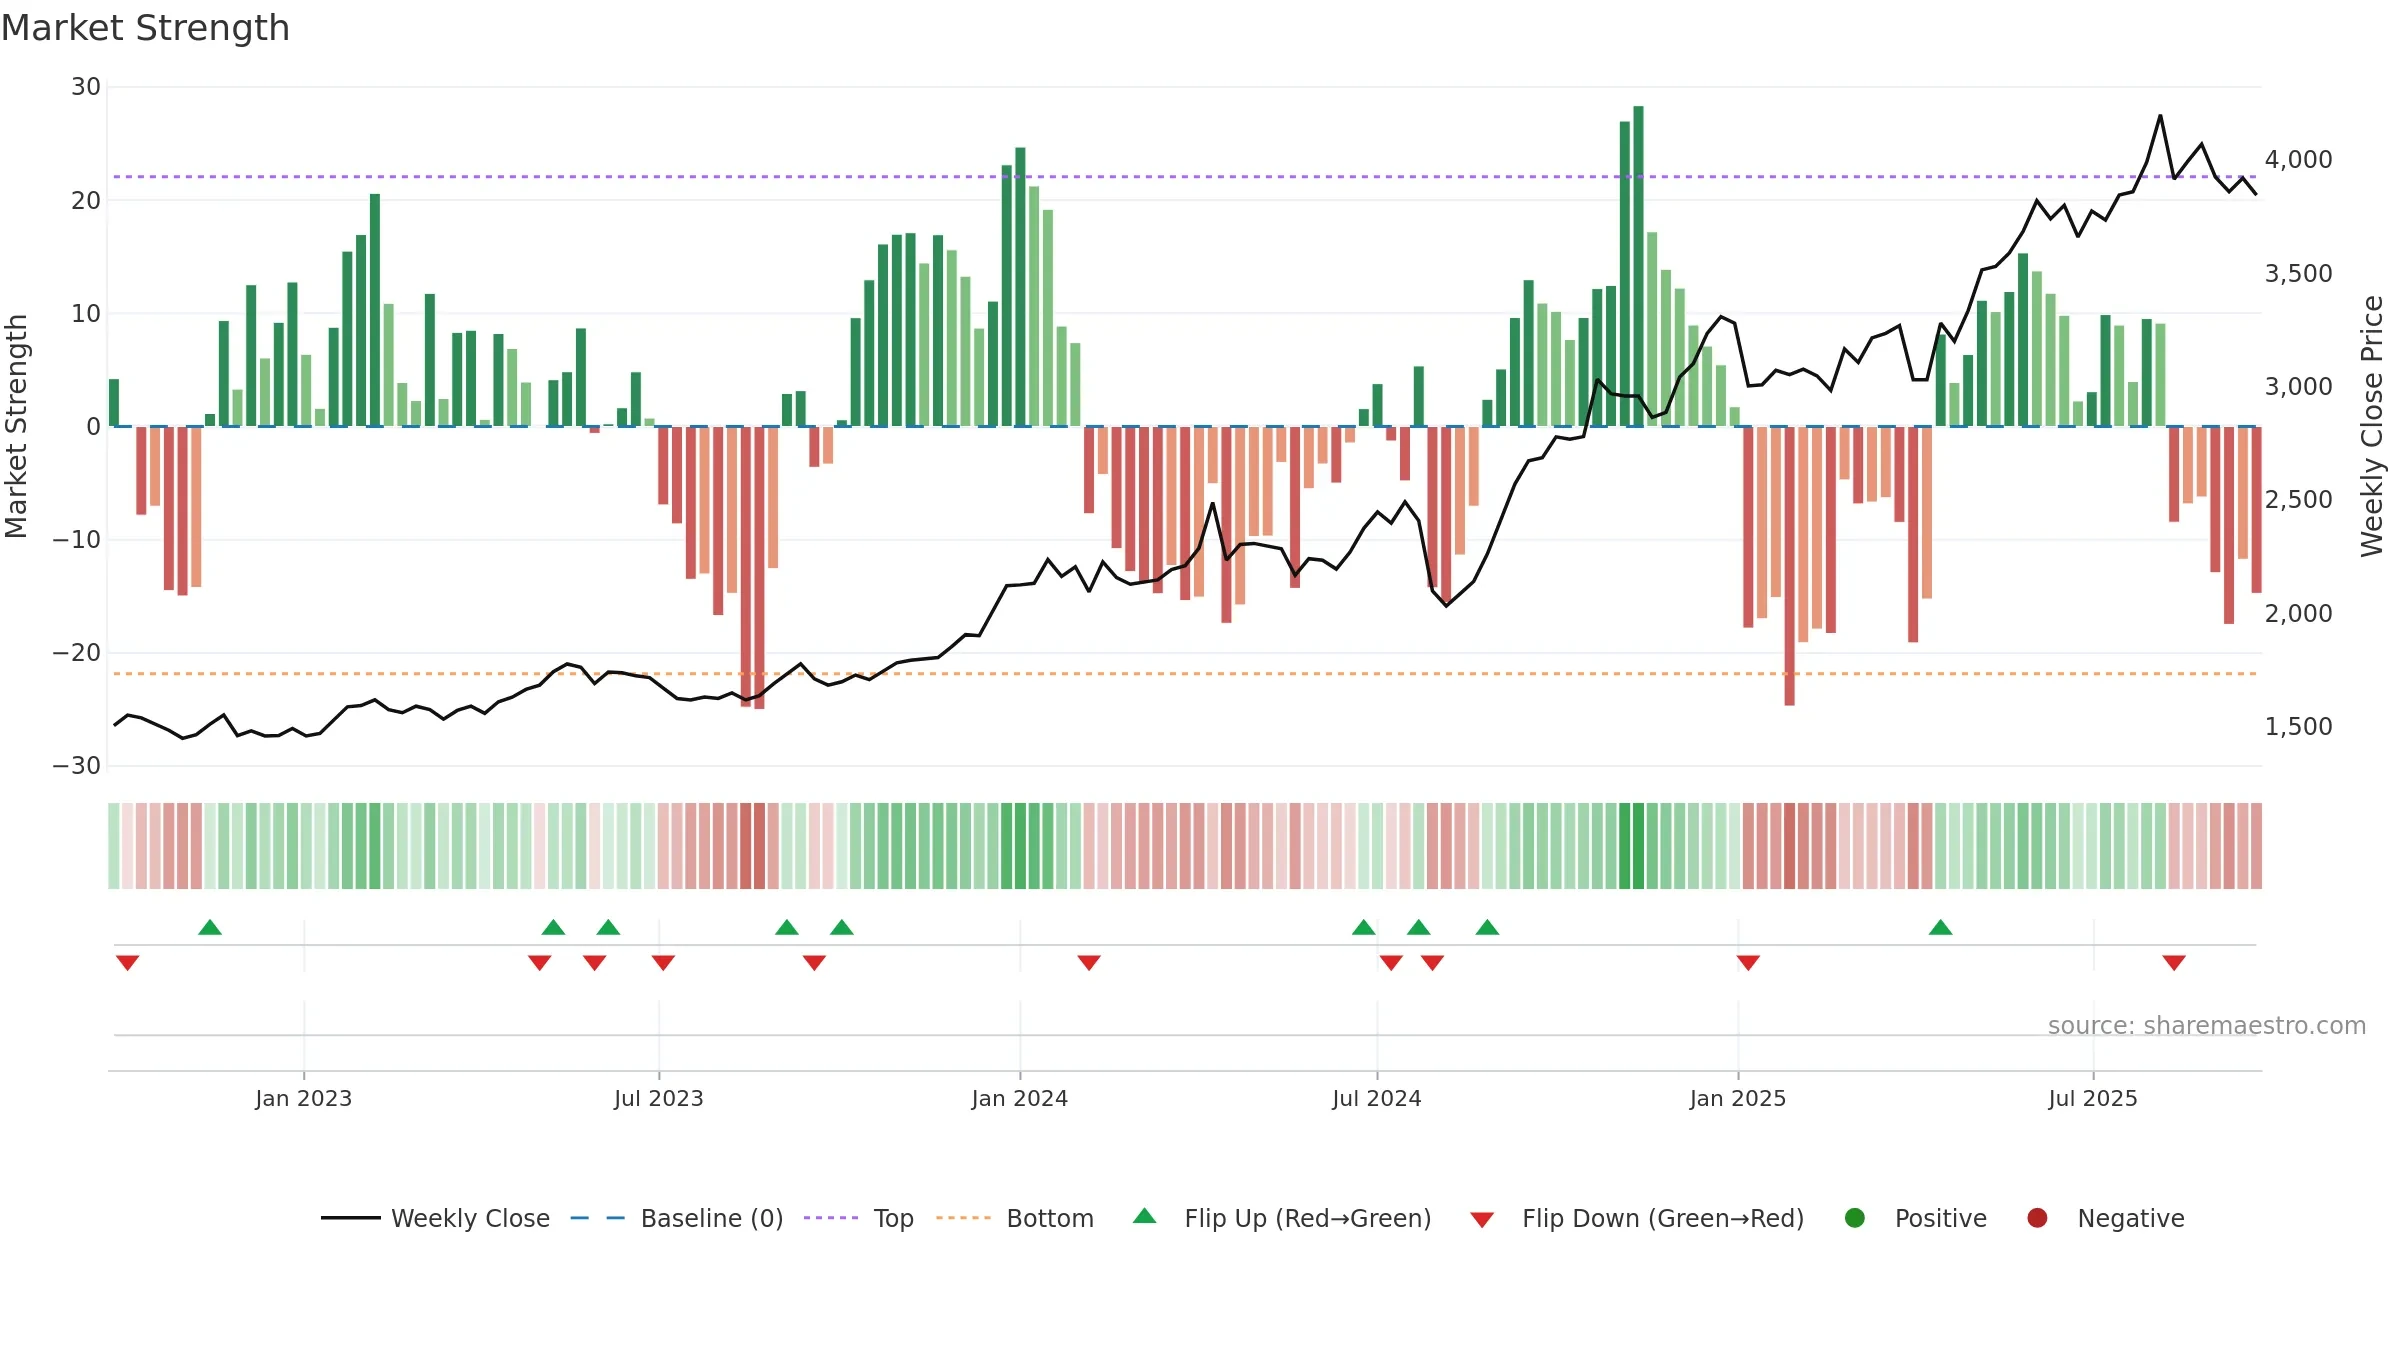
Task: Click the 30 left axis label
Action: click(x=86, y=87)
